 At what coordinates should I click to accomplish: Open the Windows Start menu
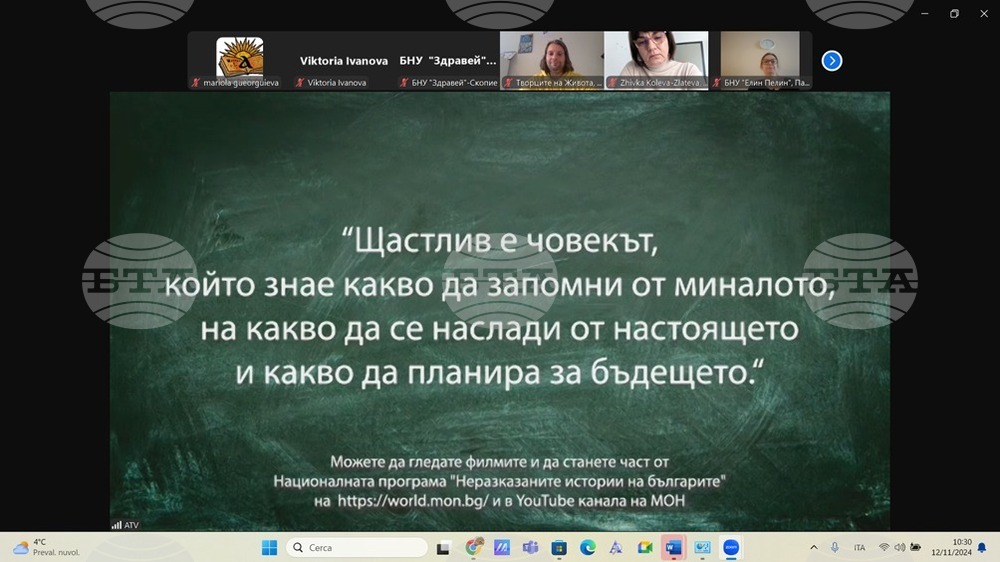269,547
